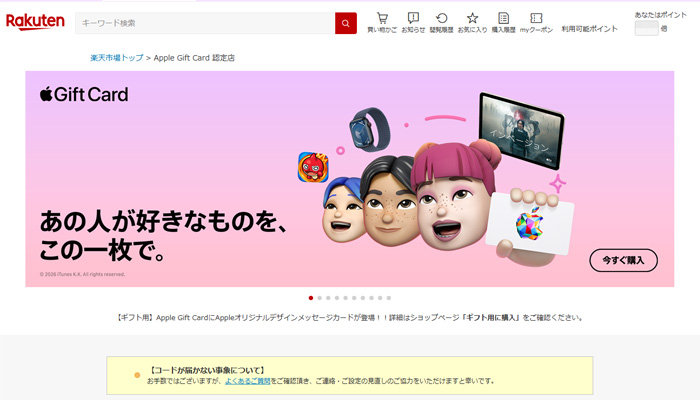Open browsing history (閲覧履歴) icon
Image resolution: width=700 pixels, height=400 pixels.
coord(441,22)
